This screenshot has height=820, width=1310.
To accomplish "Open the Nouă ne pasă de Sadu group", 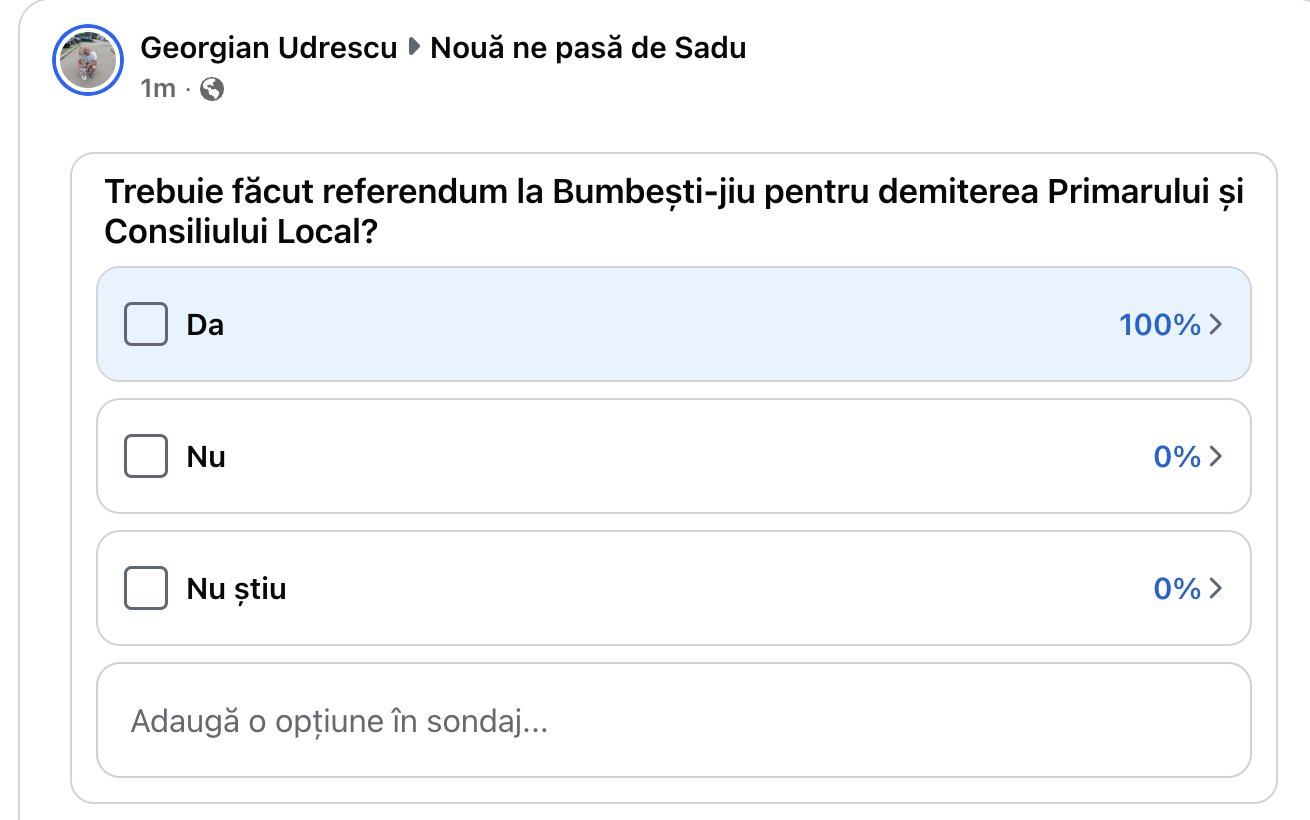I will pyautogui.click(x=588, y=47).
